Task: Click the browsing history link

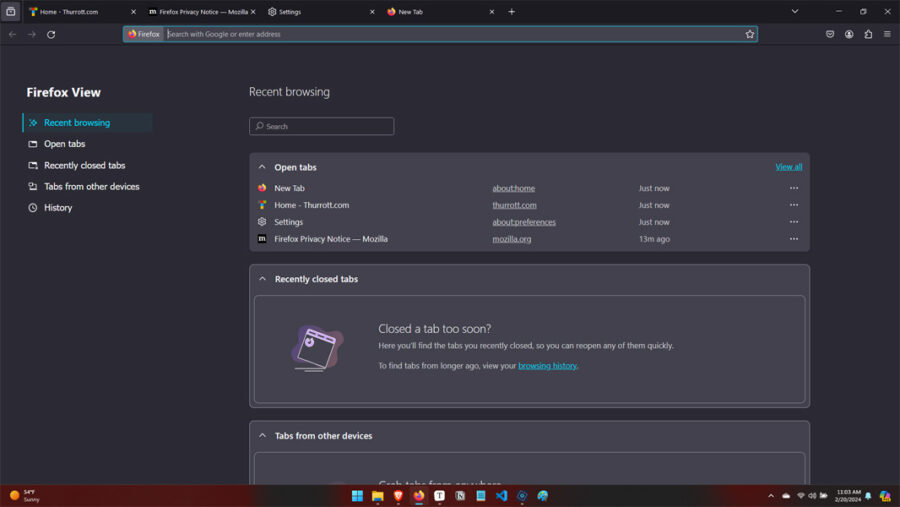Action: [548, 366]
